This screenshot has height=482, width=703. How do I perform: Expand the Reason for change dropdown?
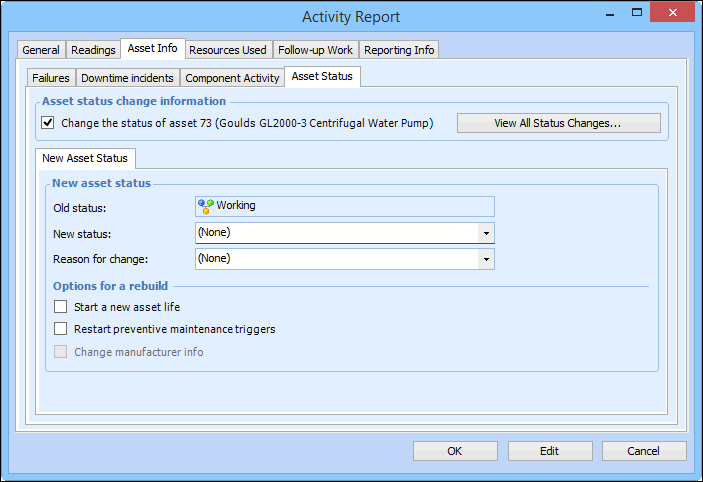pyautogui.click(x=486, y=259)
